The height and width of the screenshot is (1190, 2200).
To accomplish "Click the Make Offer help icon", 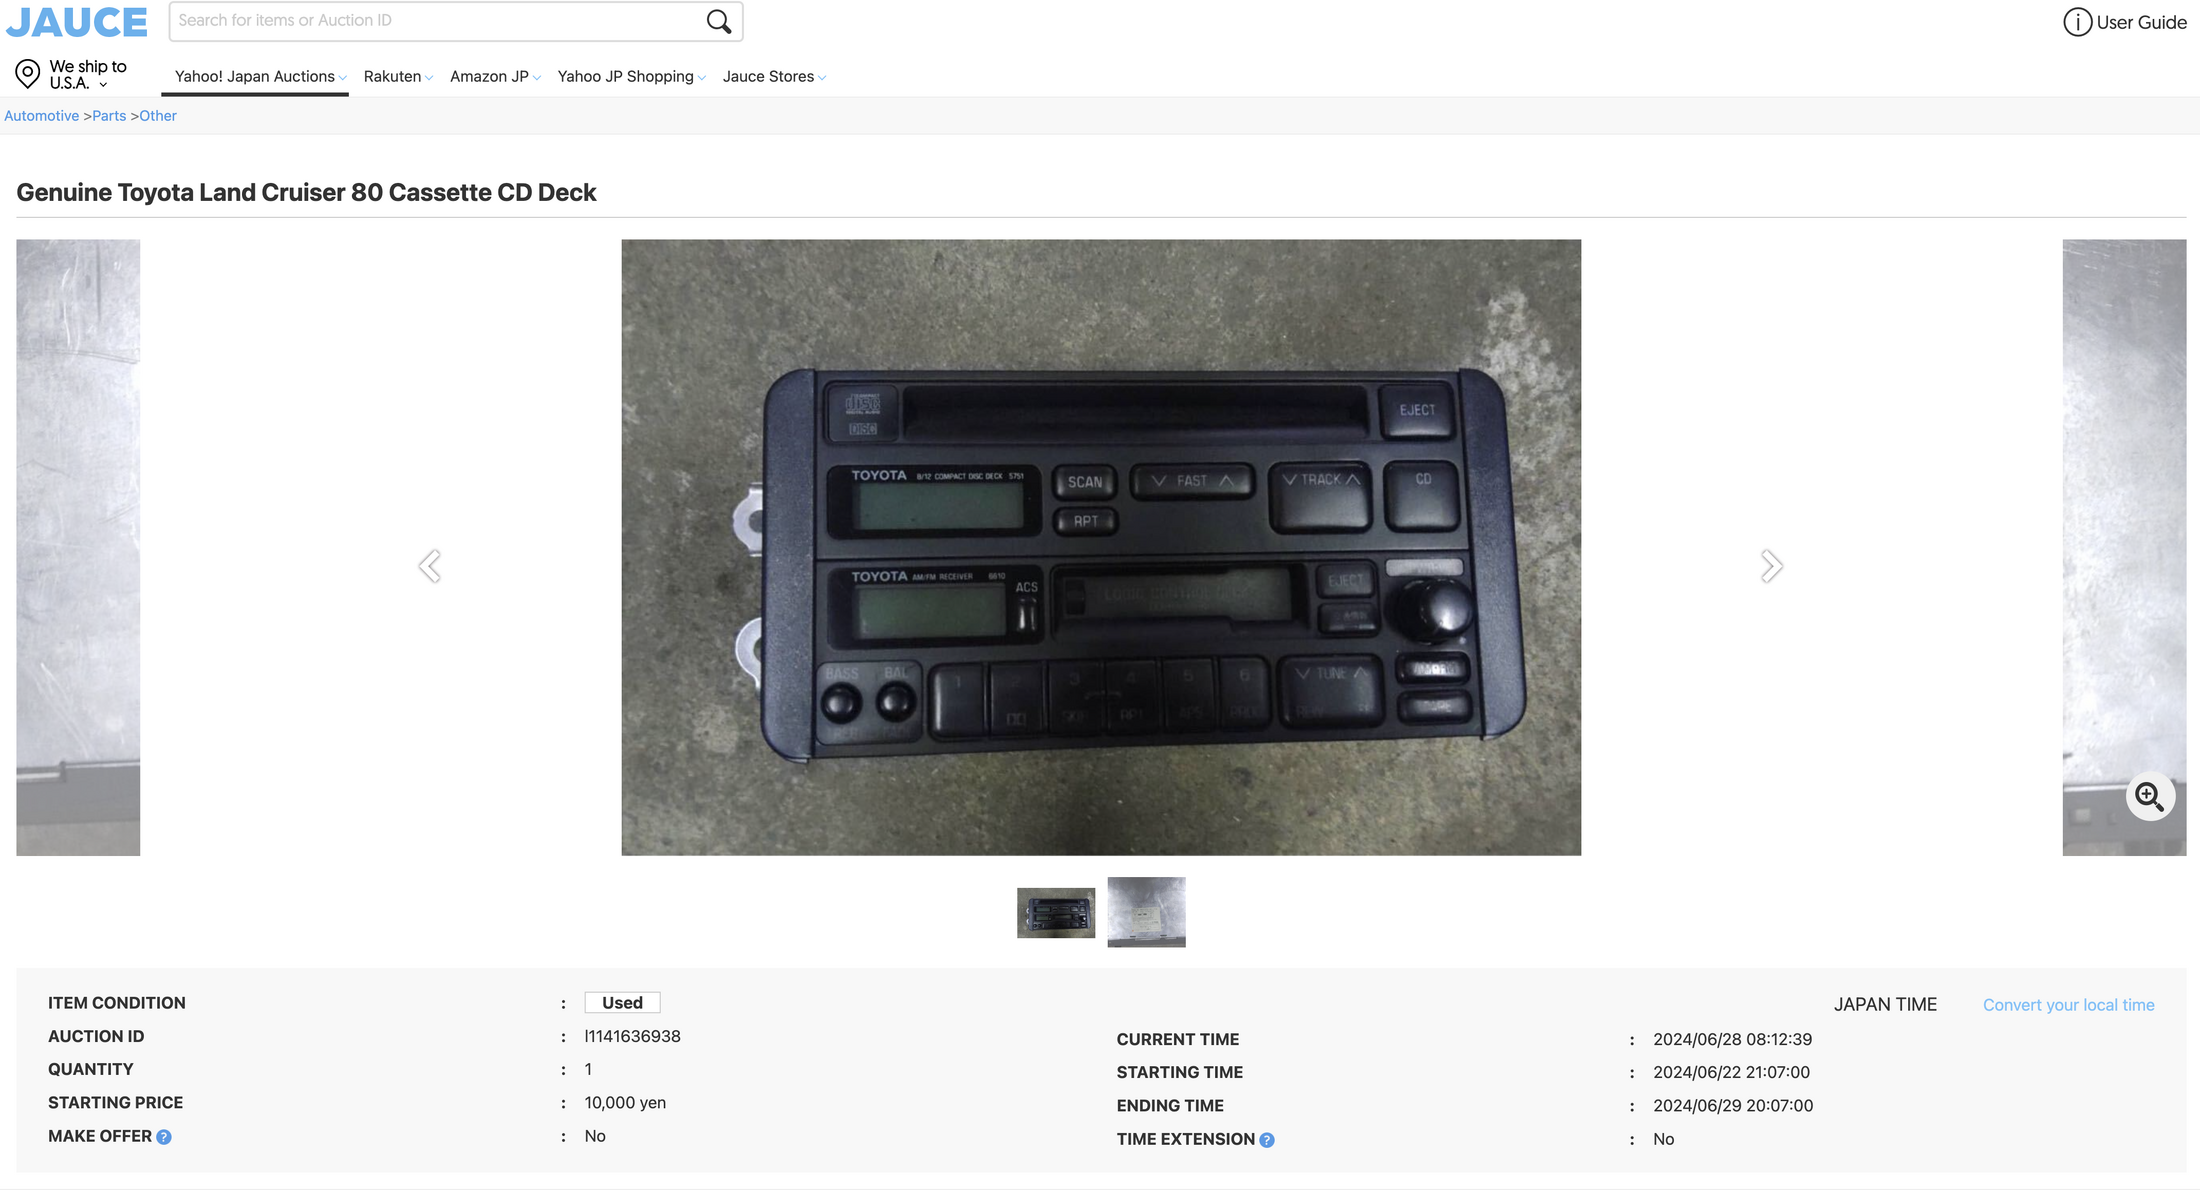I will [164, 1137].
